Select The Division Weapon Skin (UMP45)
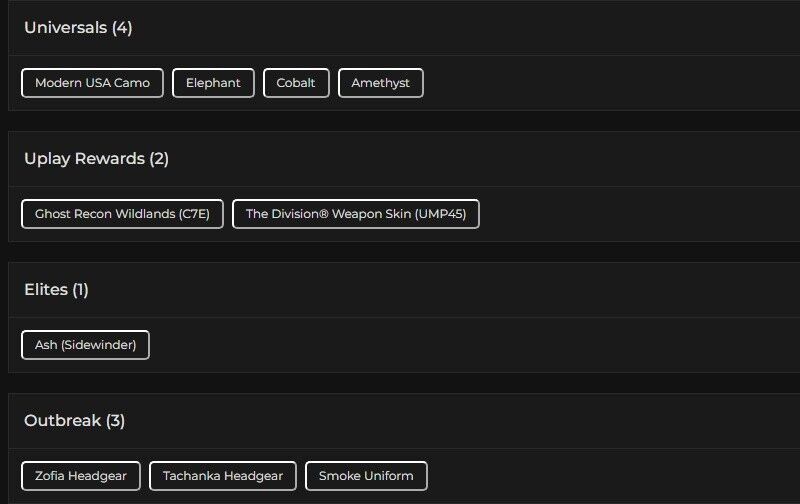 point(355,214)
